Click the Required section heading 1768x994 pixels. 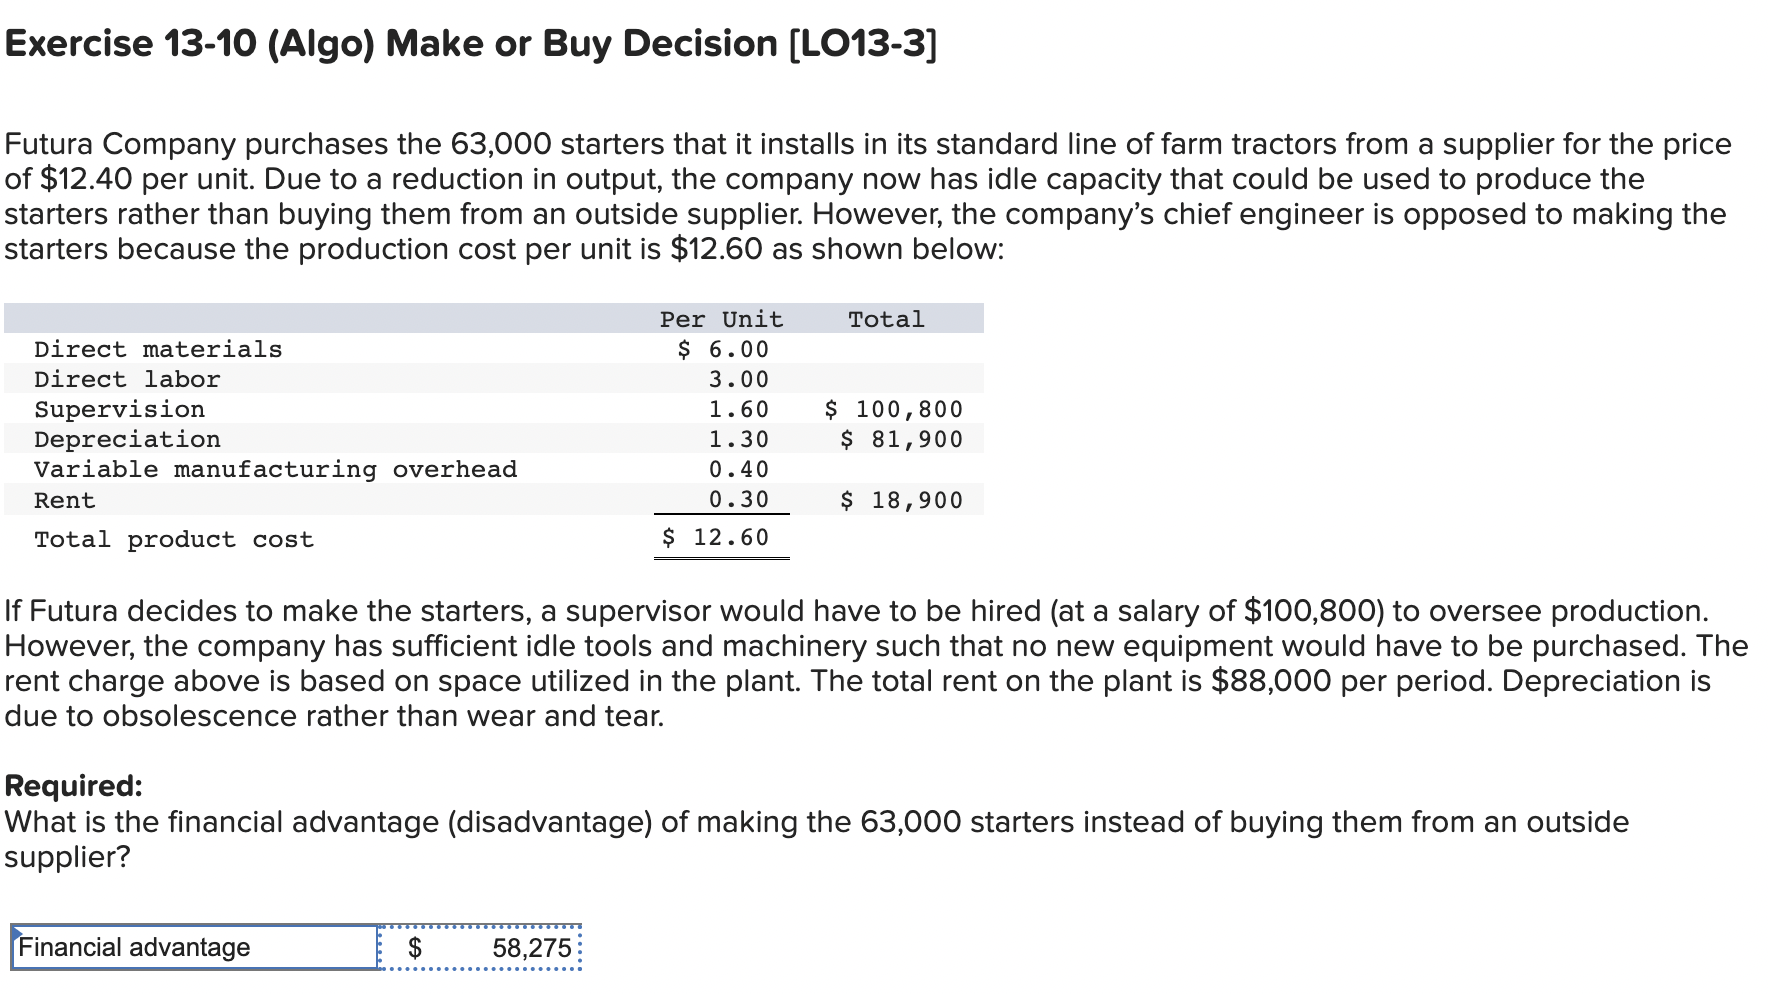pos(74,786)
